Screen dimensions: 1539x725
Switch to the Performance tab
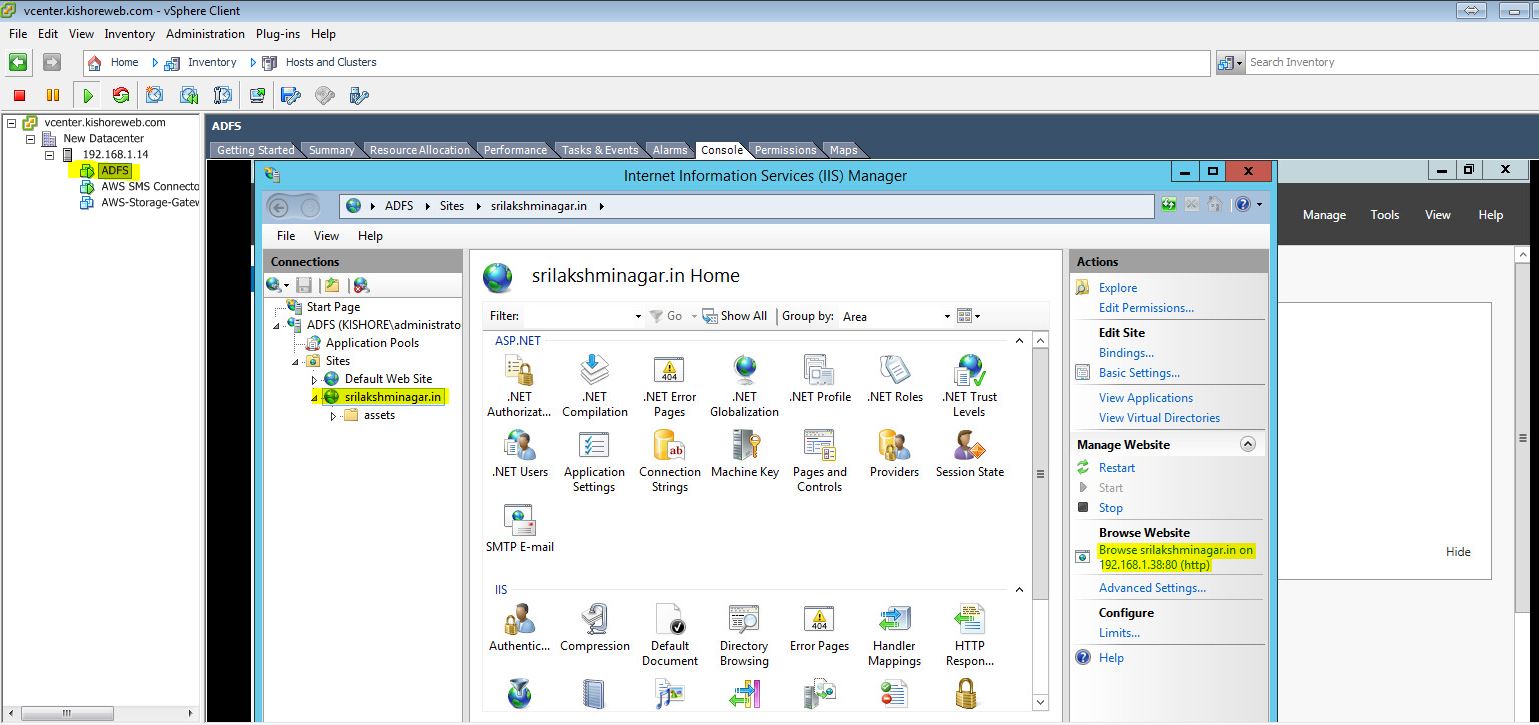point(515,150)
